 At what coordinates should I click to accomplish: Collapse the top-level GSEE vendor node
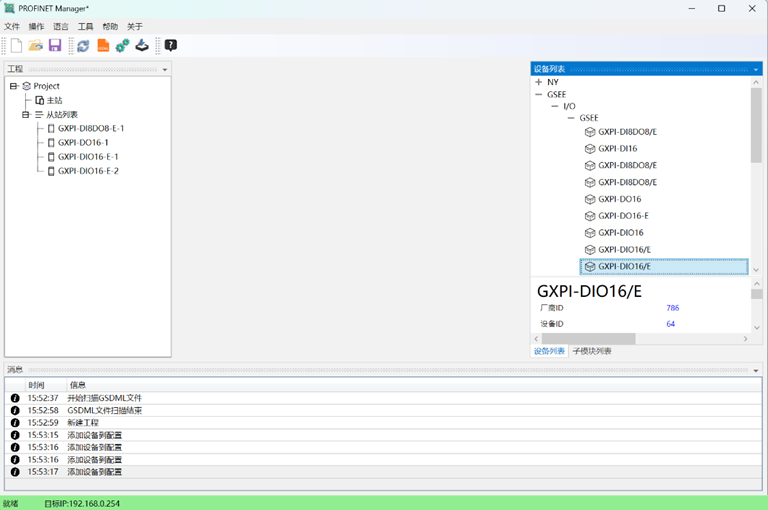pyautogui.click(x=539, y=95)
